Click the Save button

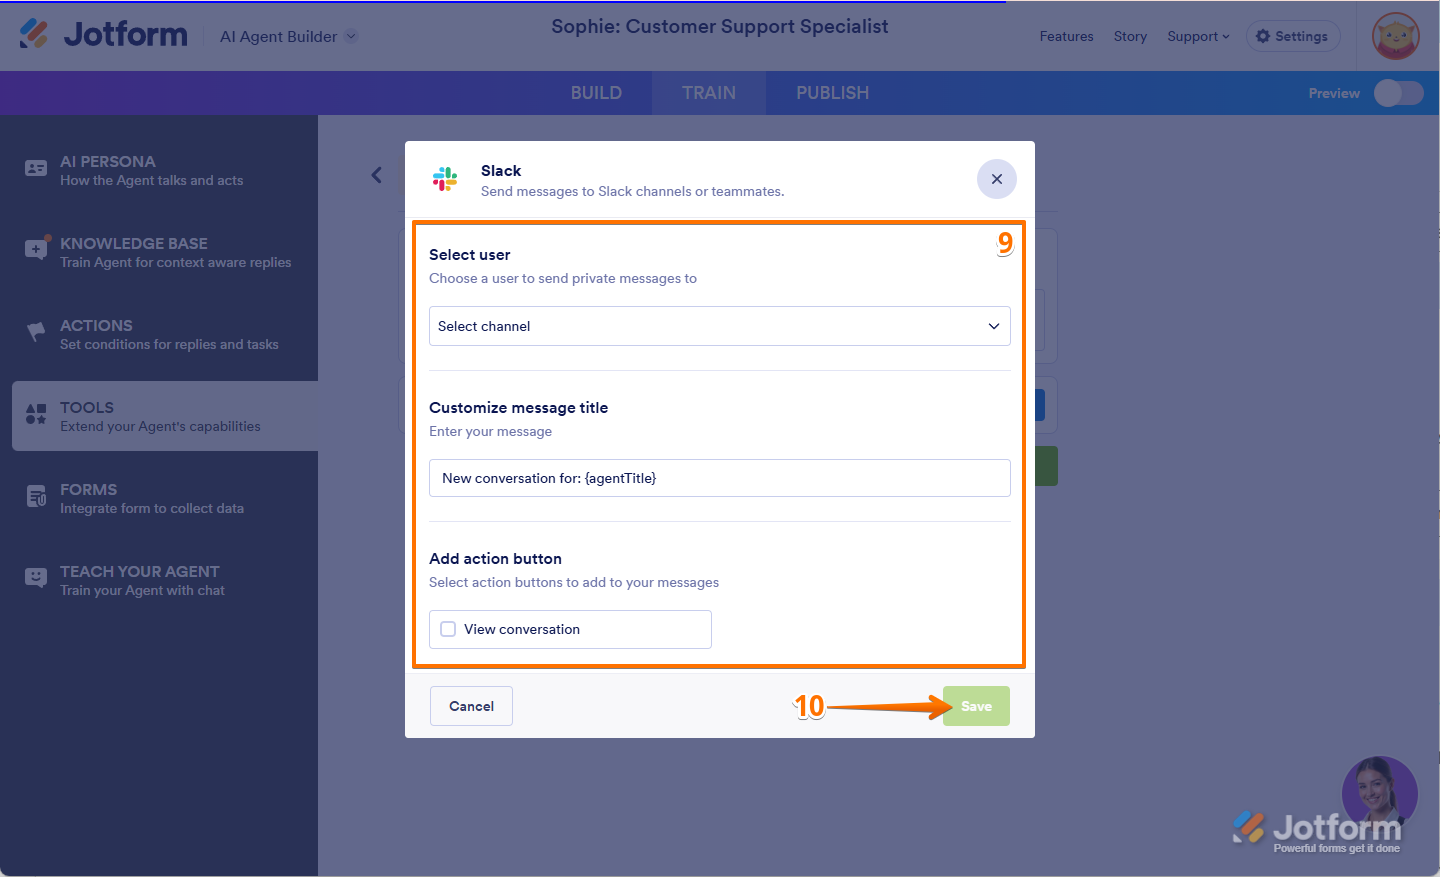[976, 706]
